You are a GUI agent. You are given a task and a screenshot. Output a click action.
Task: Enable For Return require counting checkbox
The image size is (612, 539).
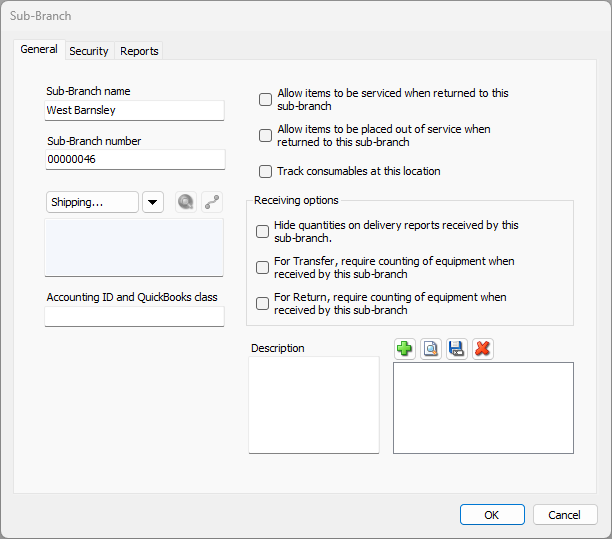pyautogui.click(x=262, y=303)
